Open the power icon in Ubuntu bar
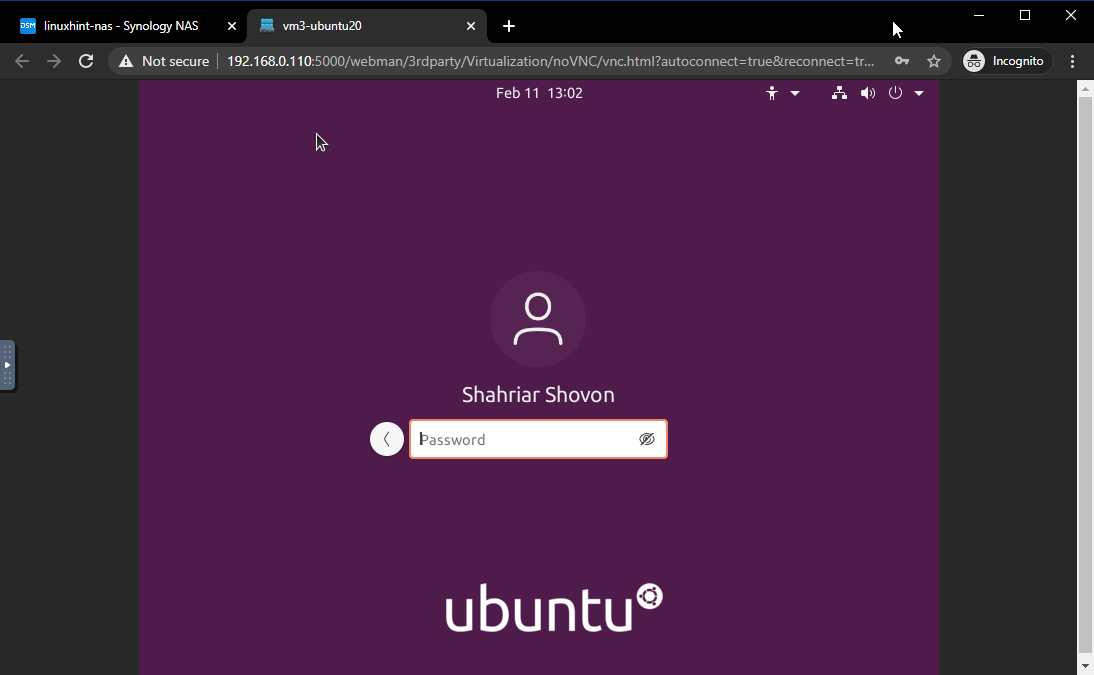 tap(895, 93)
